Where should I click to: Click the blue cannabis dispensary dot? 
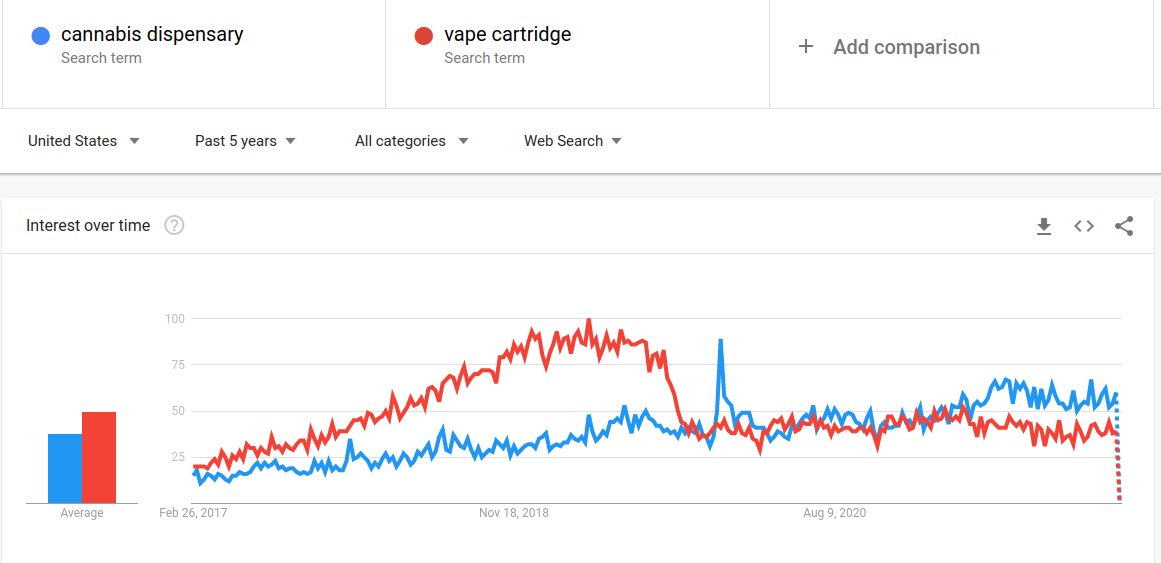(x=40, y=36)
